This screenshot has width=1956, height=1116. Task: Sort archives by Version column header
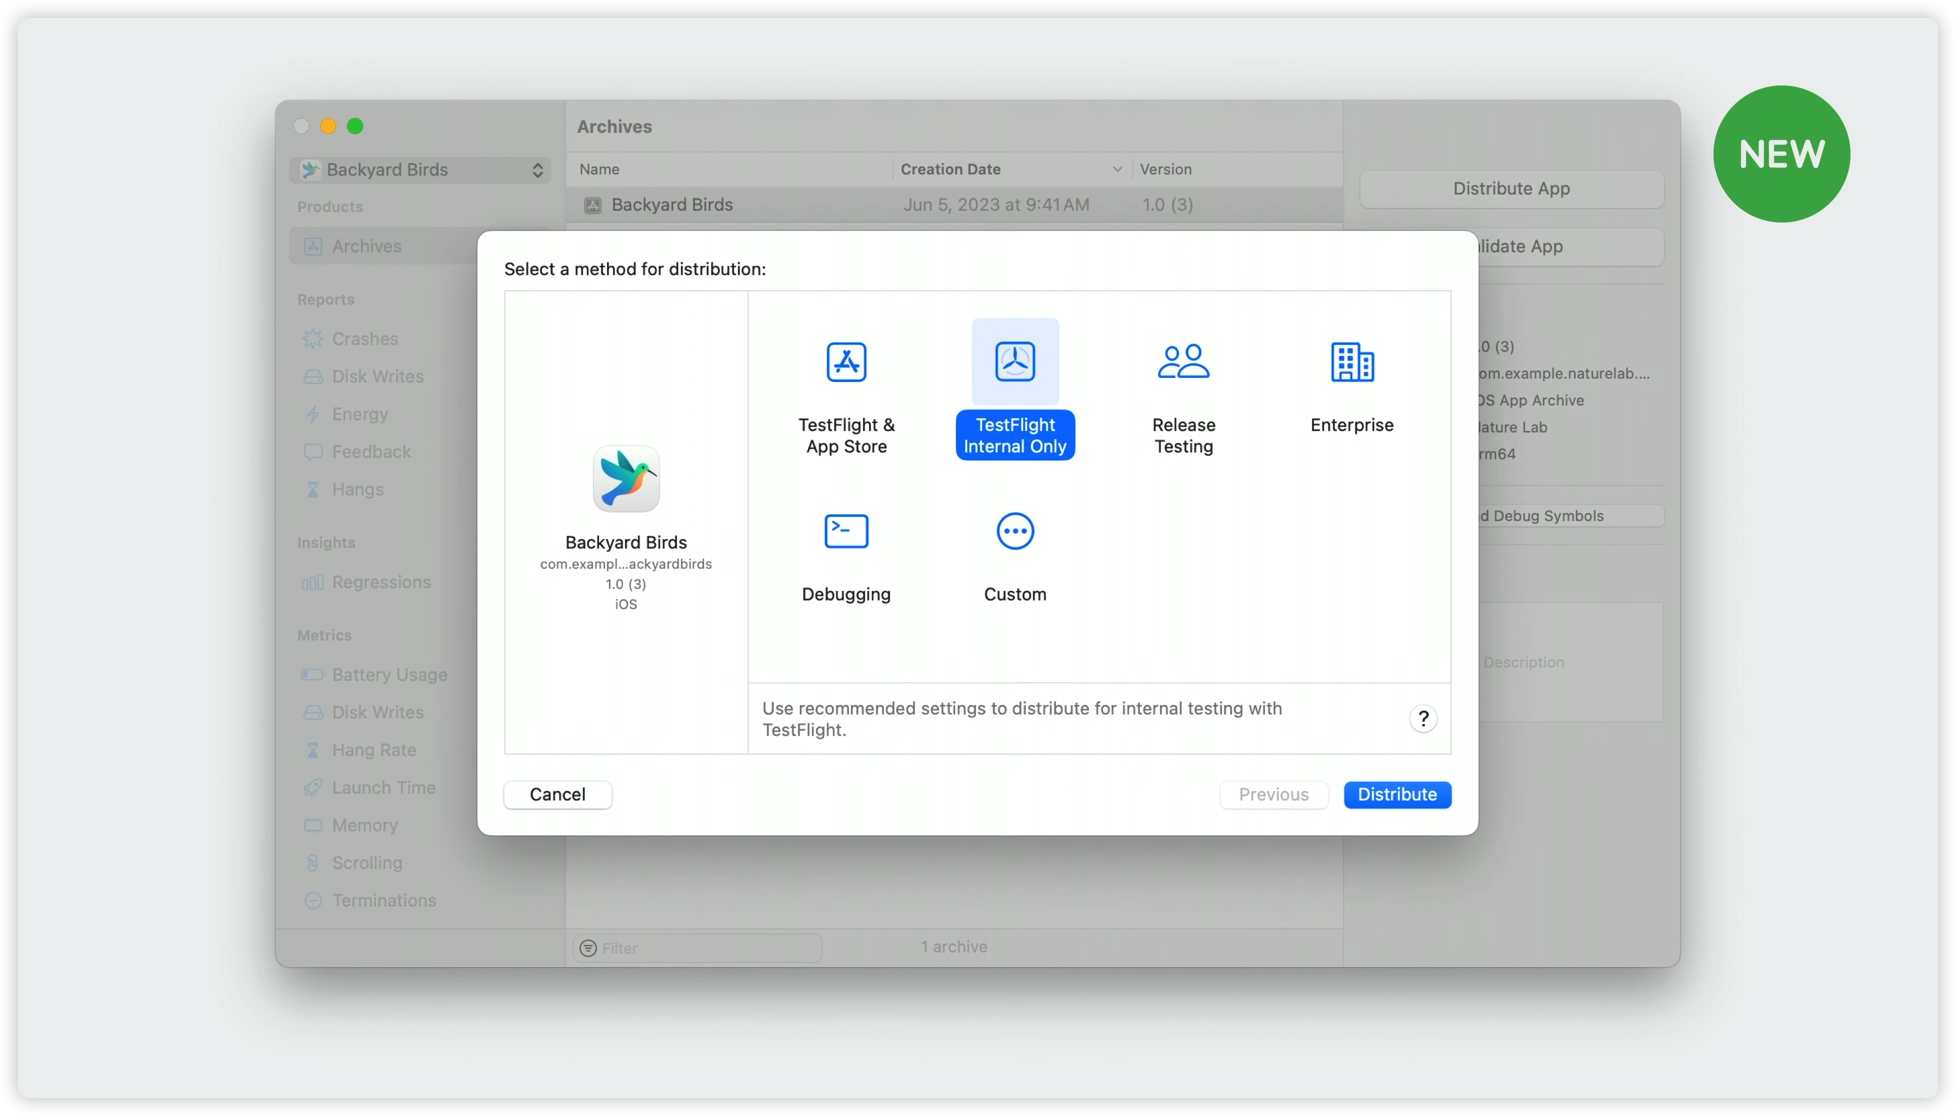[x=1236, y=169]
